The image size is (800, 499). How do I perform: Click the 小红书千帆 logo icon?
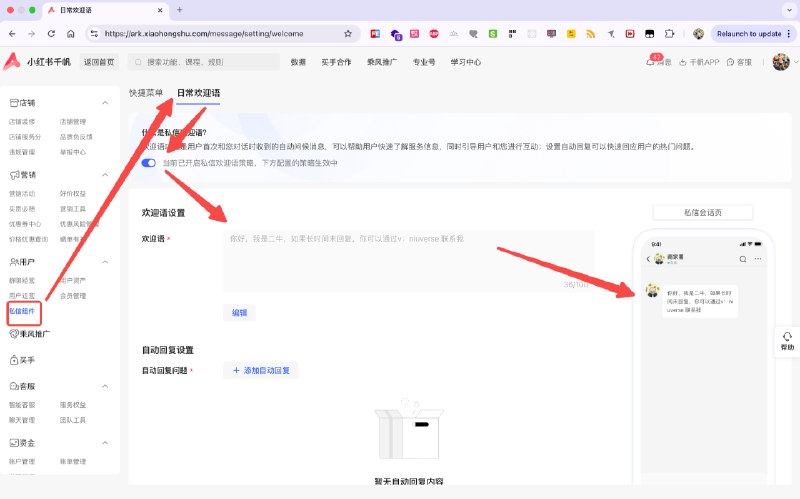click(x=12, y=61)
